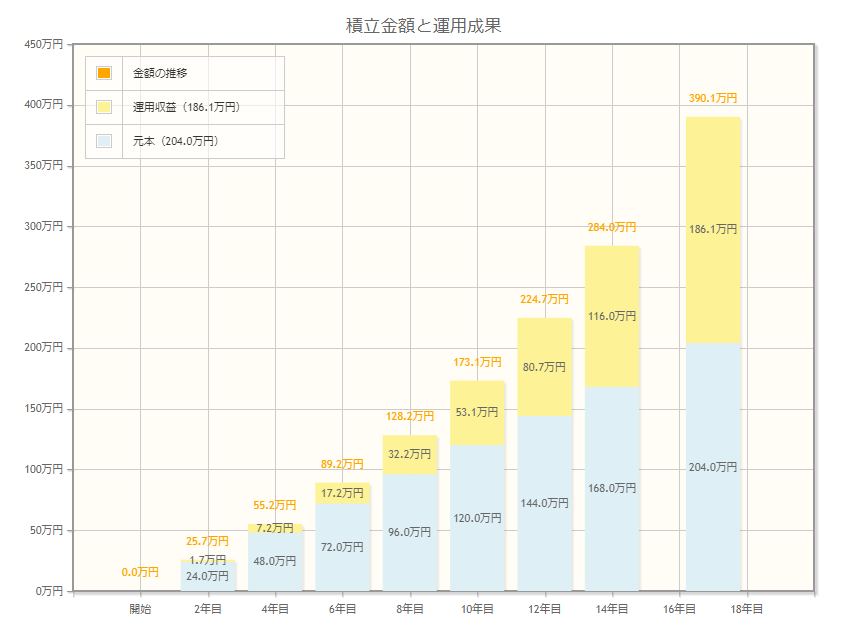Click the 144.0万円 blue segment value
This screenshot has height=626, width=853.
[544, 503]
